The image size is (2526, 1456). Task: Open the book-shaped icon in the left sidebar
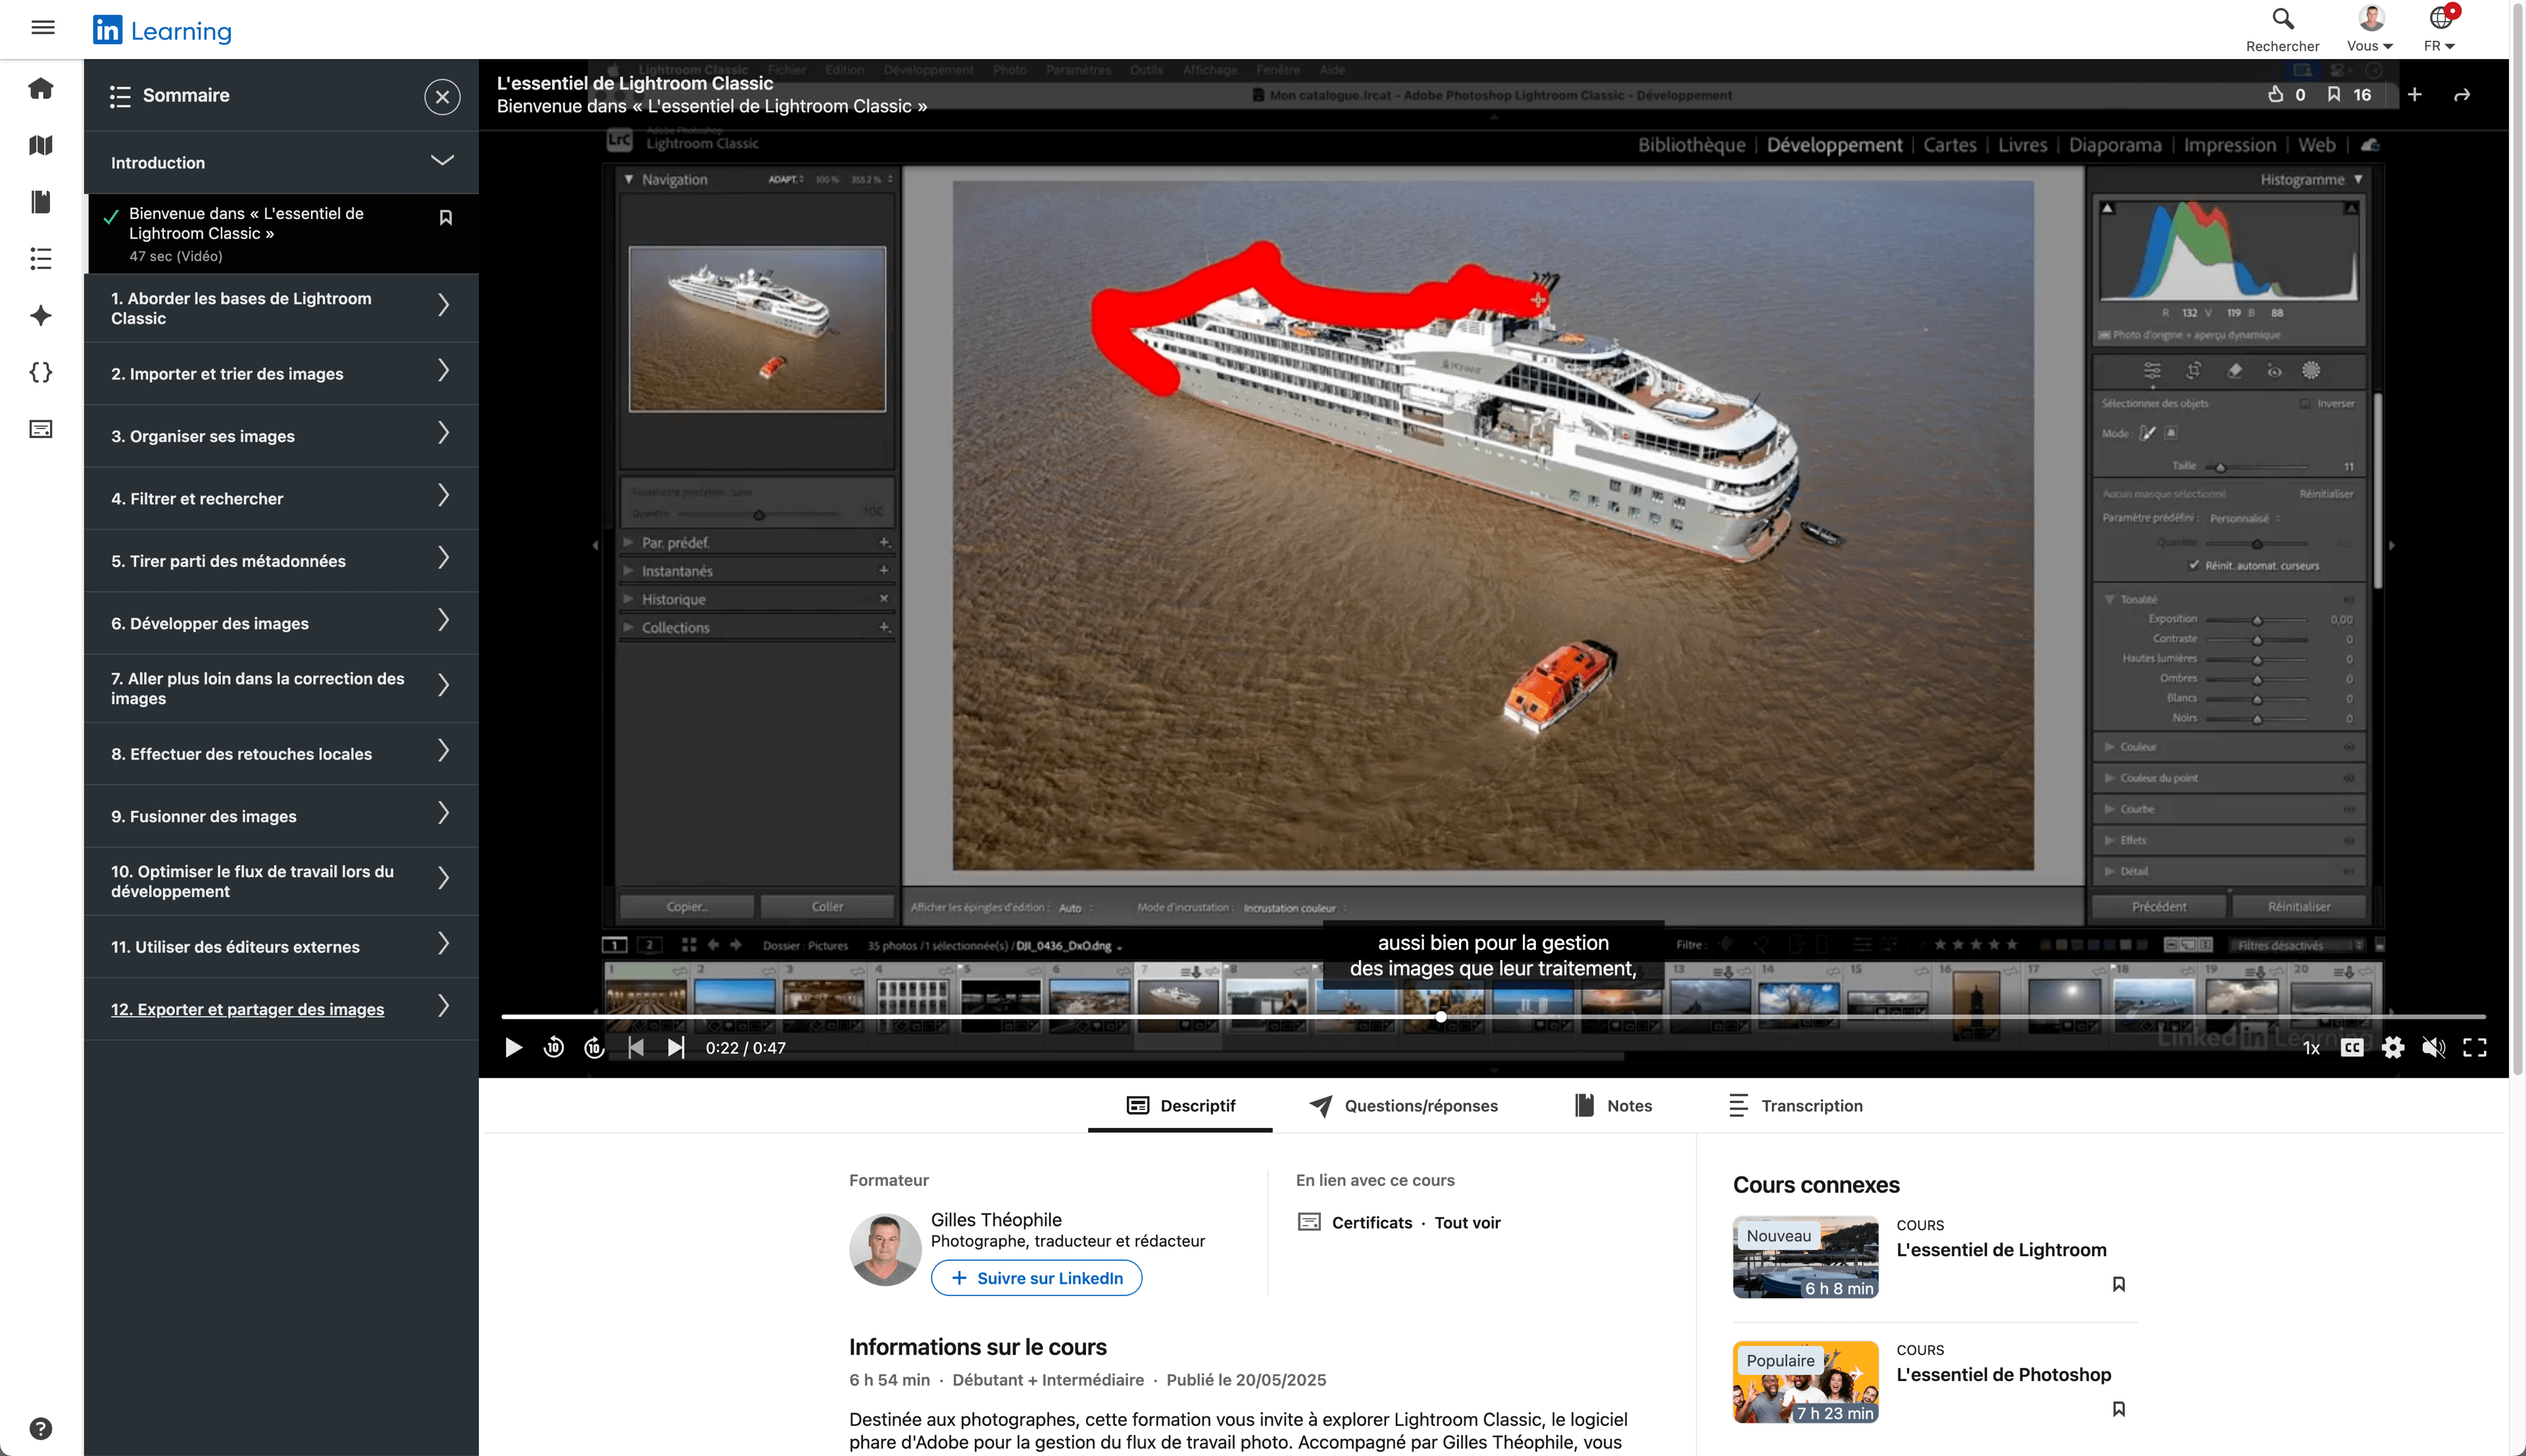pos(41,202)
